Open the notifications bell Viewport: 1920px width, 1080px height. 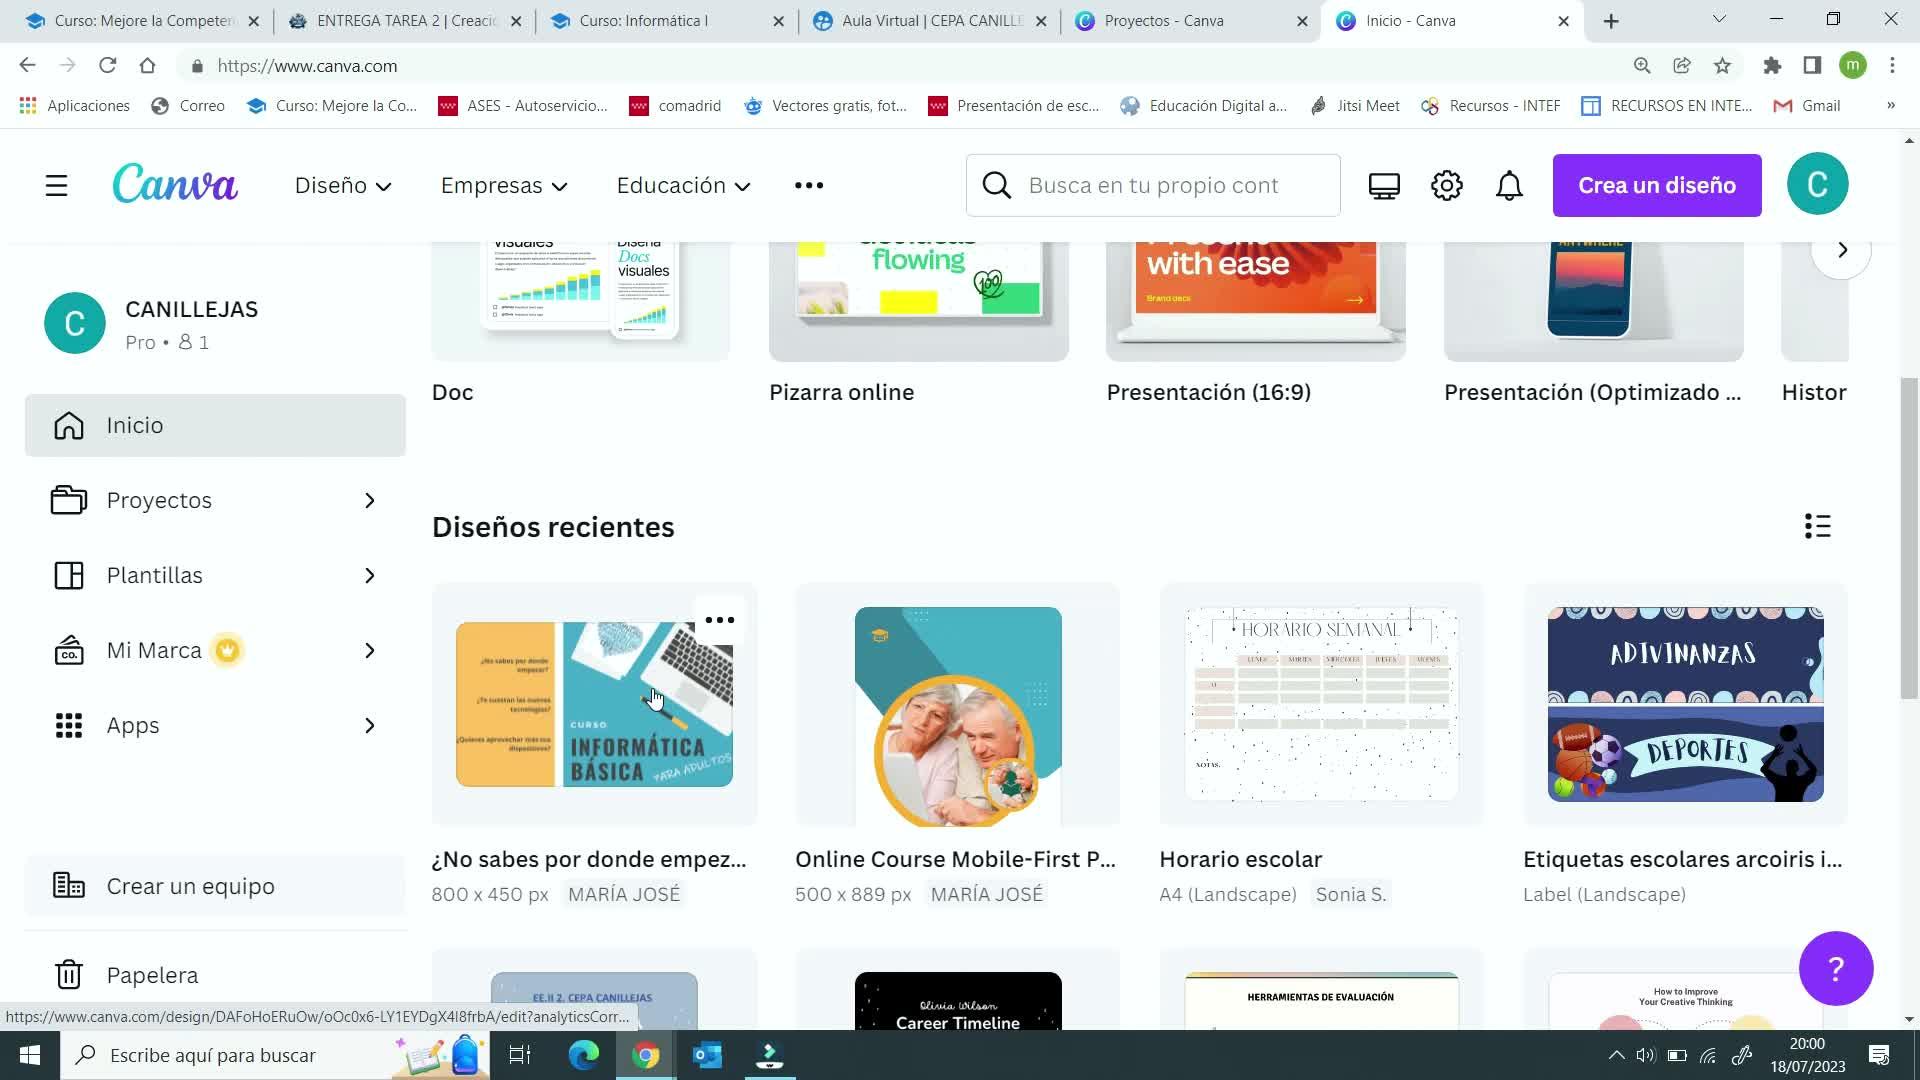click(x=1509, y=186)
